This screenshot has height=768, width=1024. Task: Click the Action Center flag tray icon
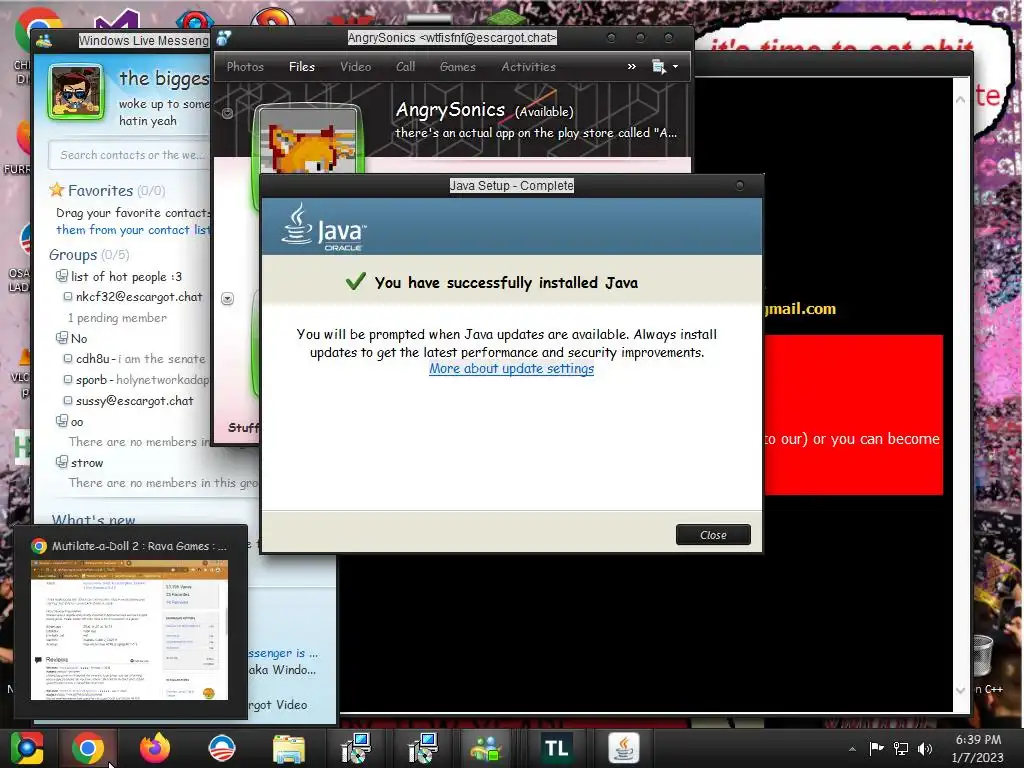[876, 748]
